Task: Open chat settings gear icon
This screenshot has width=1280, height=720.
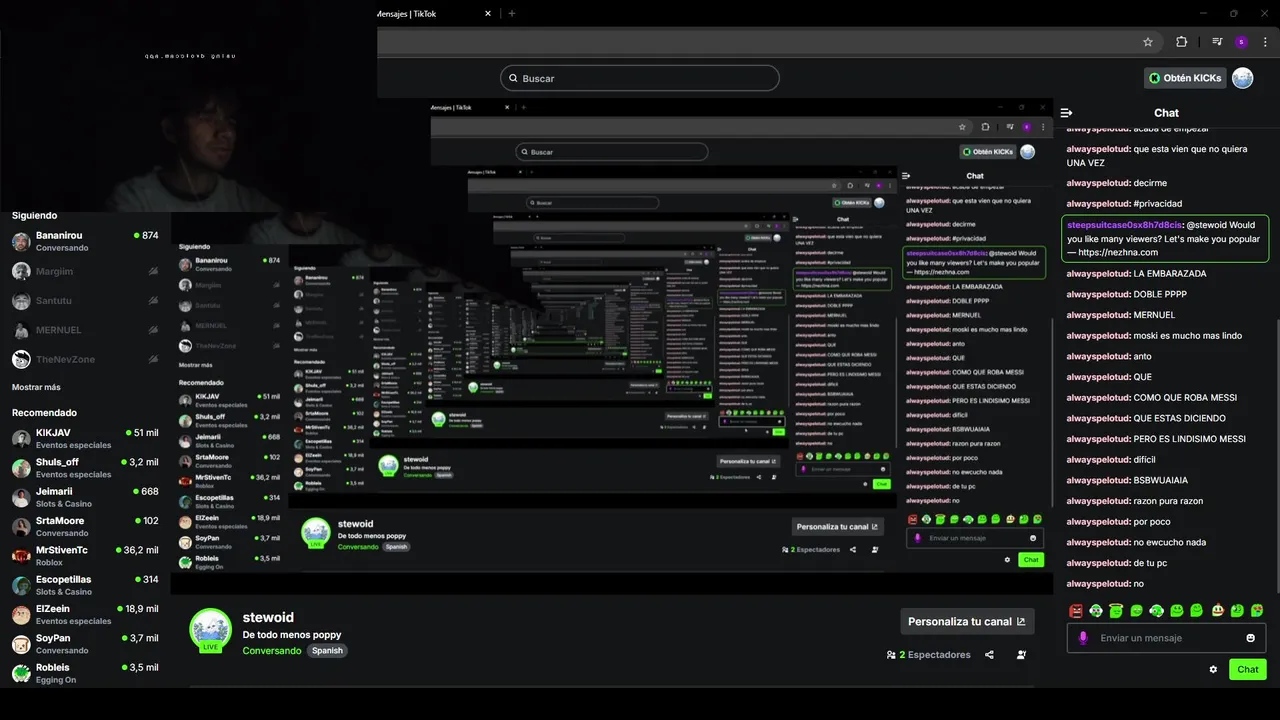Action: [x=1213, y=669]
